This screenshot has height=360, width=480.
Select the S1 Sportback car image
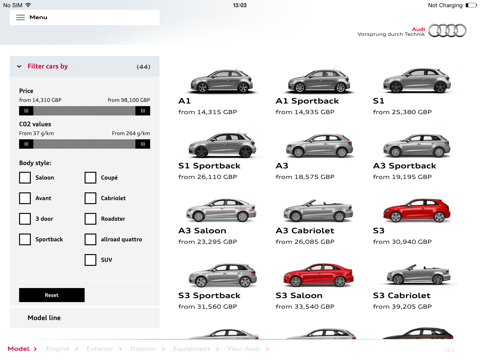pyautogui.click(x=222, y=145)
